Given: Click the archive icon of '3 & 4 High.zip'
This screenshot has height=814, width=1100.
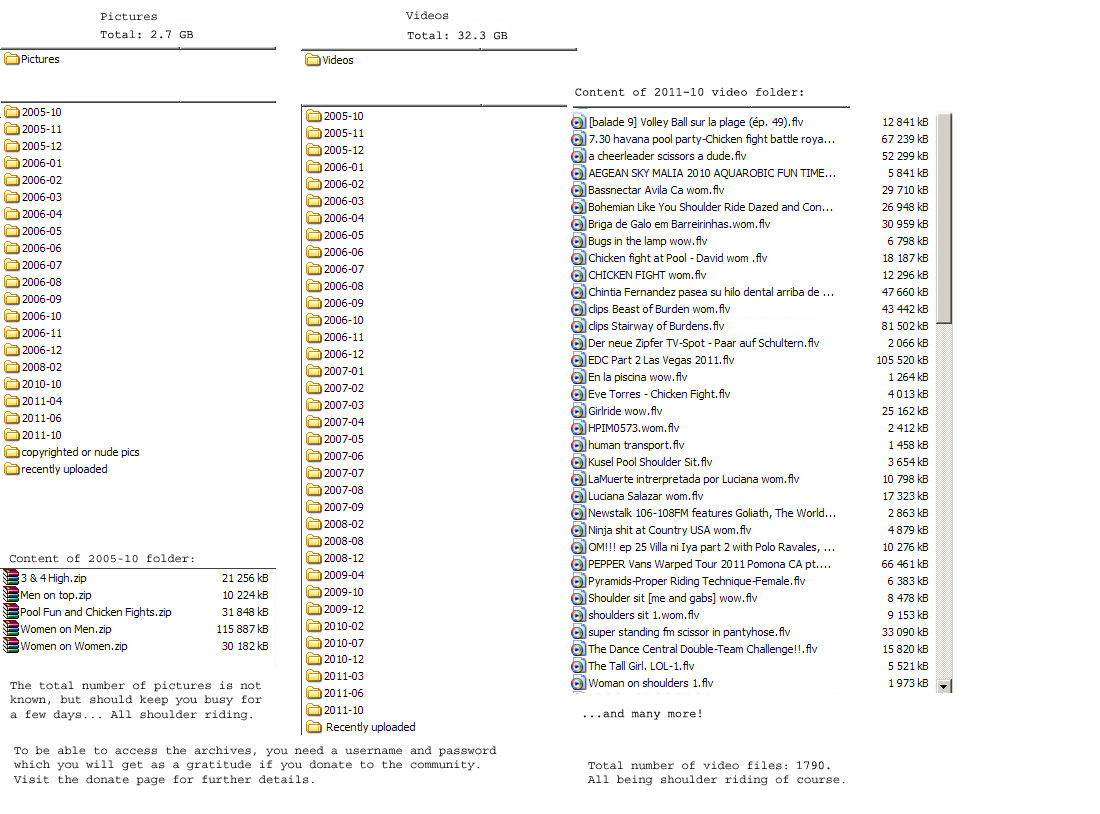Looking at the screenshot, I should (11, 578).
